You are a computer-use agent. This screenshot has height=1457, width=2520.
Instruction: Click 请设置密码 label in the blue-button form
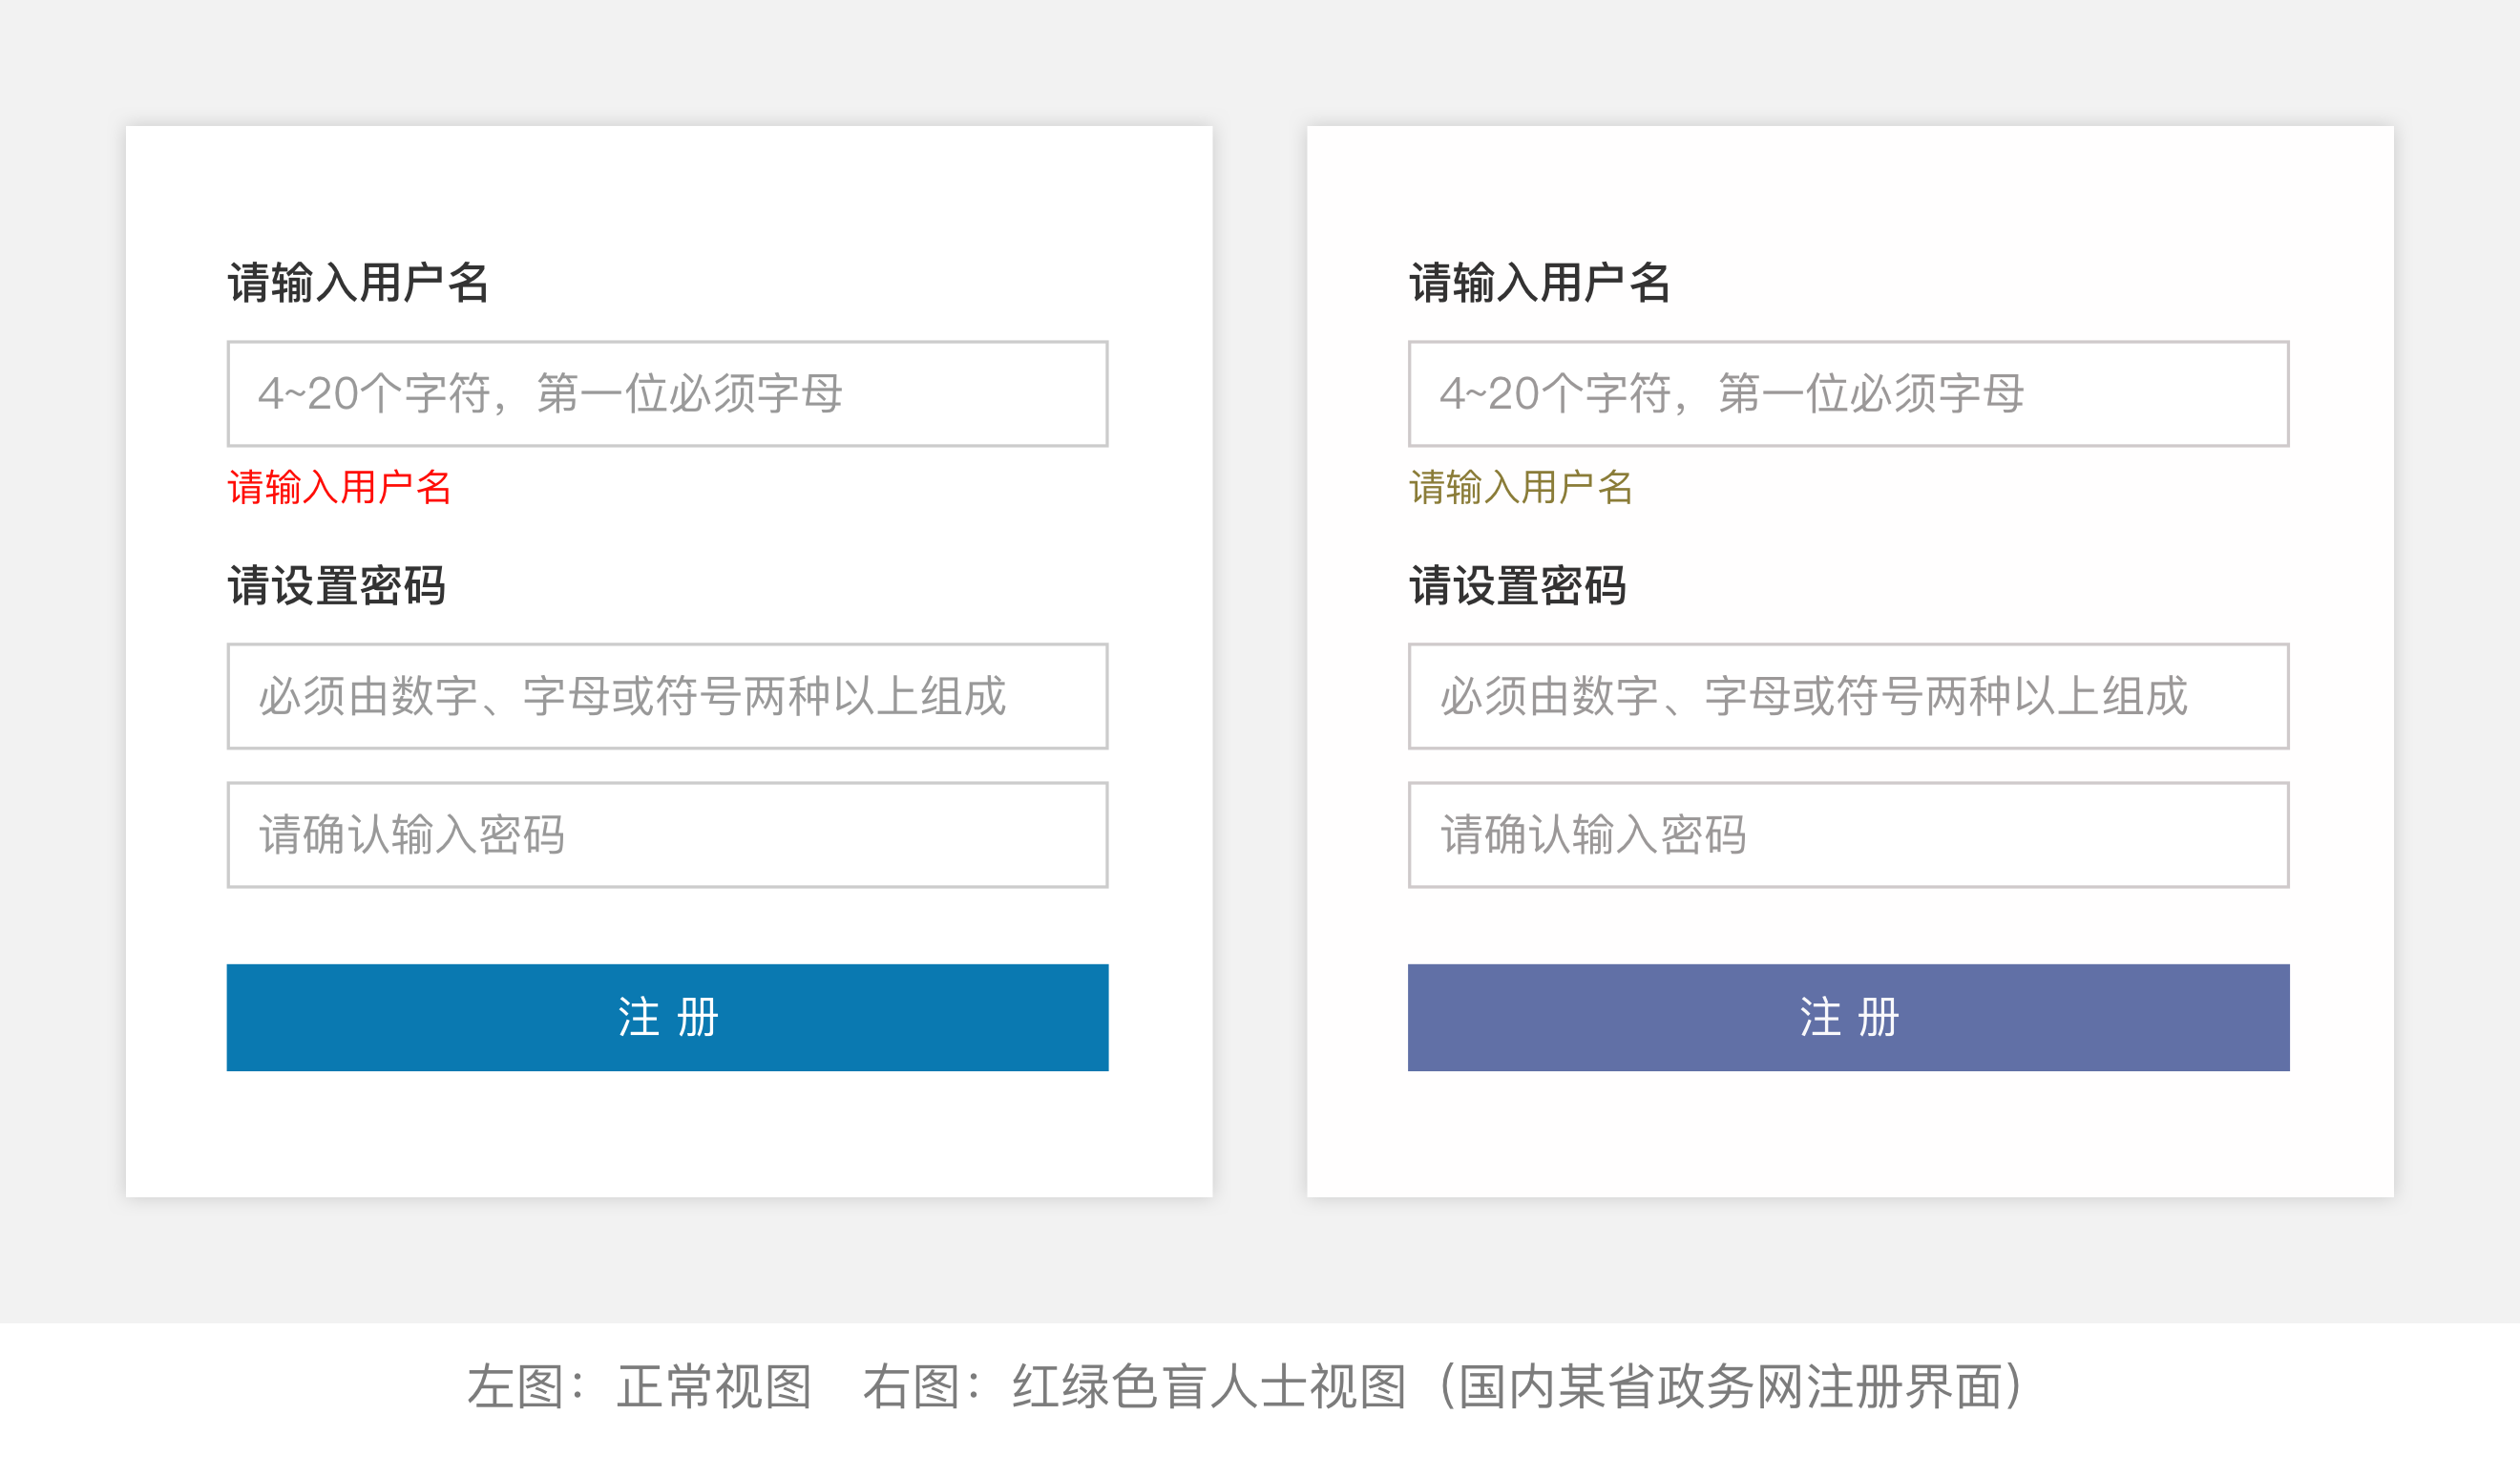[x=337, y=586]
